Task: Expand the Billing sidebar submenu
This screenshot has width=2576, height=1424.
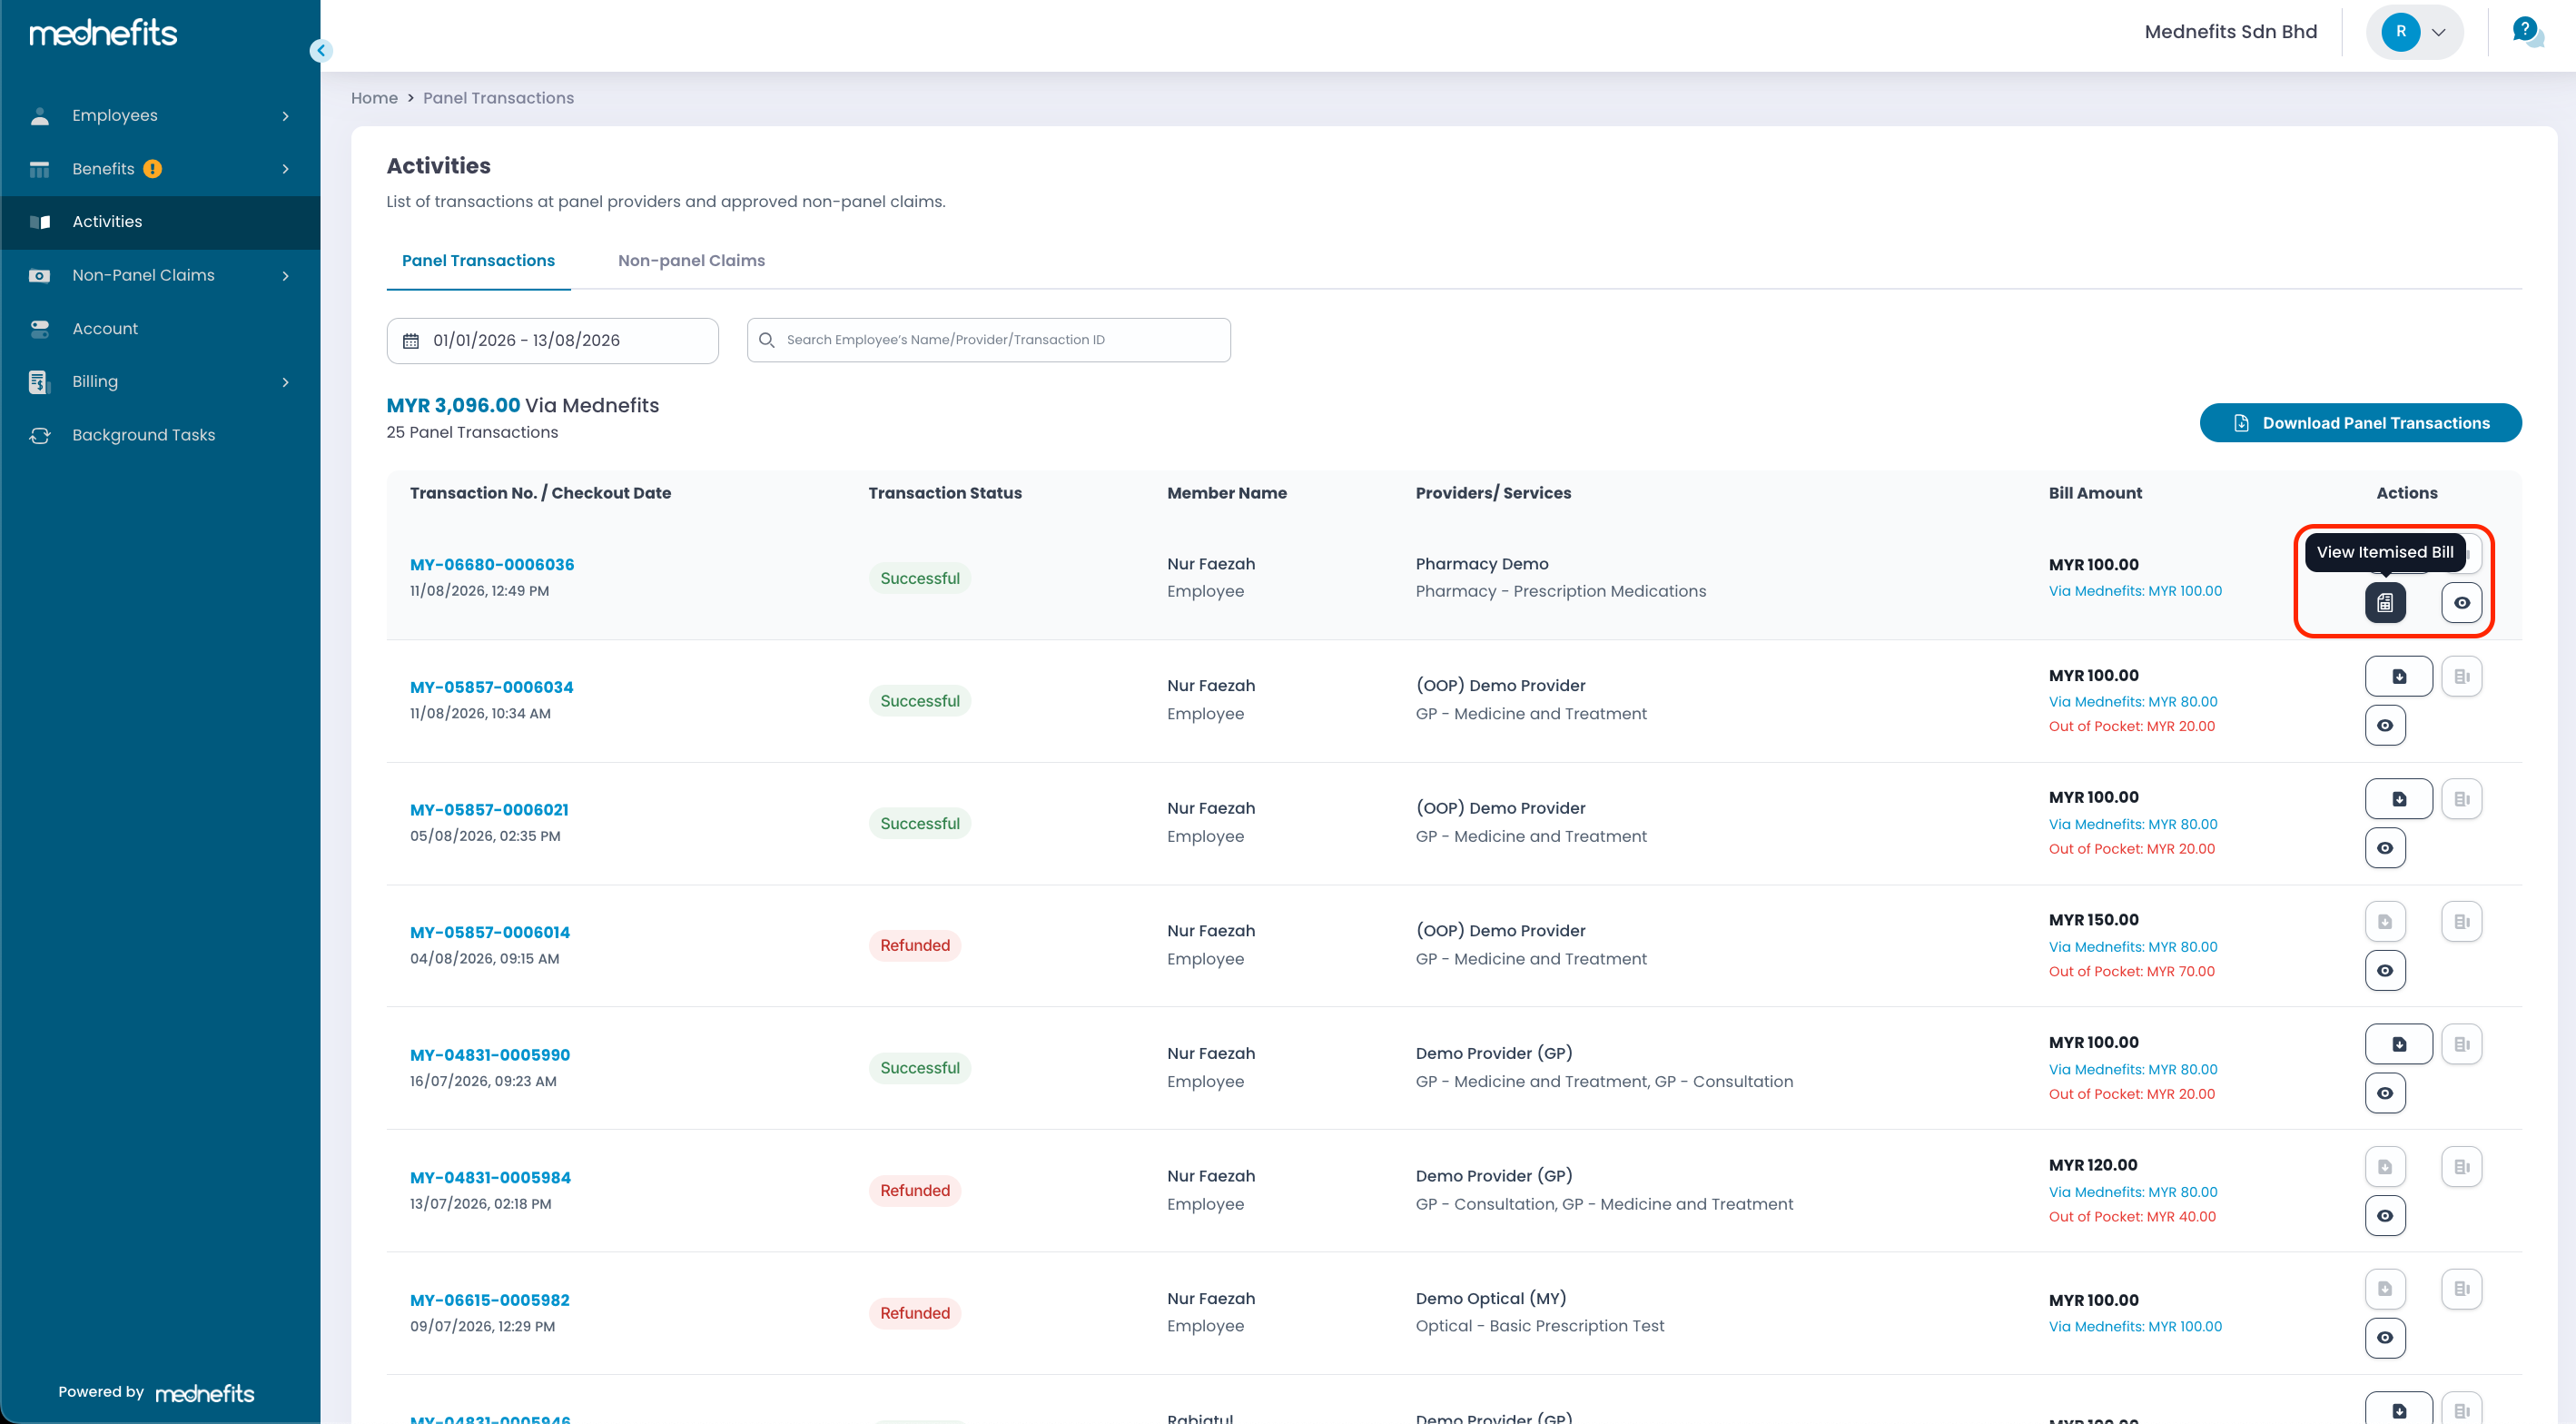Action: click(286, 382)
